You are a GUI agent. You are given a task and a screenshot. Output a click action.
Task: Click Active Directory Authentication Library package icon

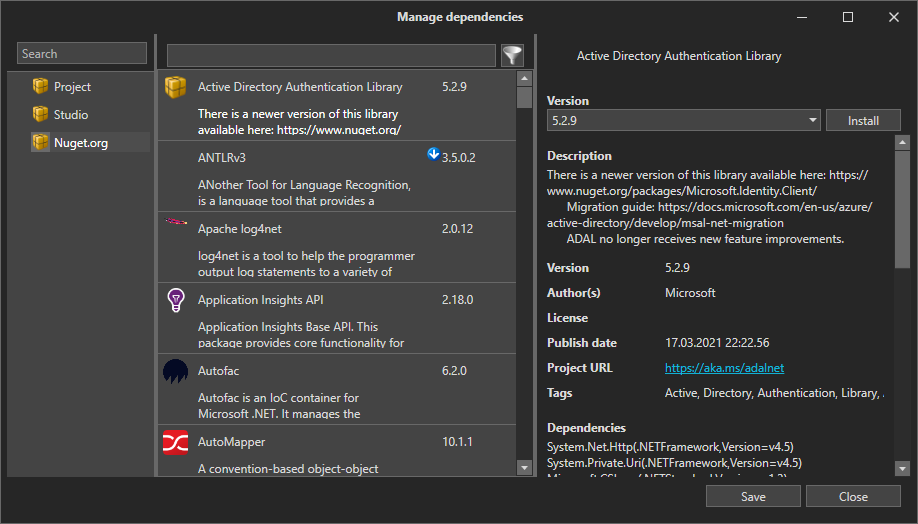176,87
